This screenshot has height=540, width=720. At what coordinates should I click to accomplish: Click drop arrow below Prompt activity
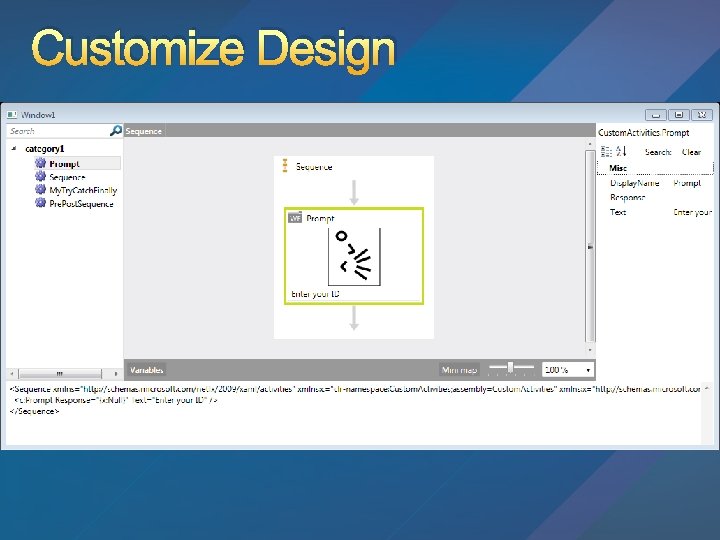pyautogui.click(x=354, y=318)
